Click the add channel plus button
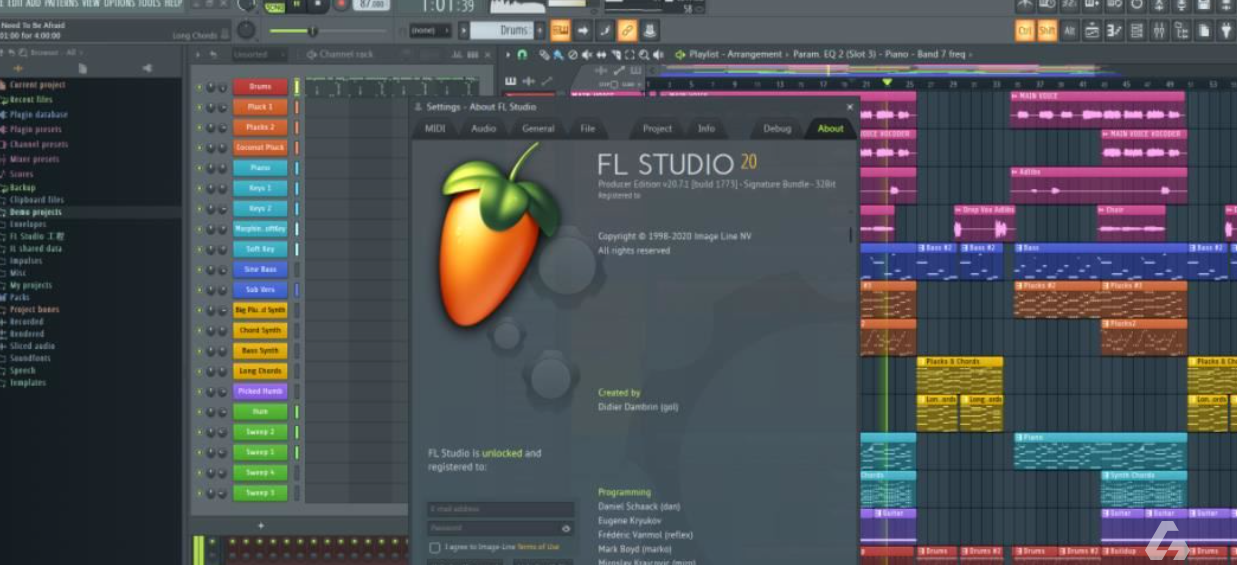 click(x=261, y=525)
